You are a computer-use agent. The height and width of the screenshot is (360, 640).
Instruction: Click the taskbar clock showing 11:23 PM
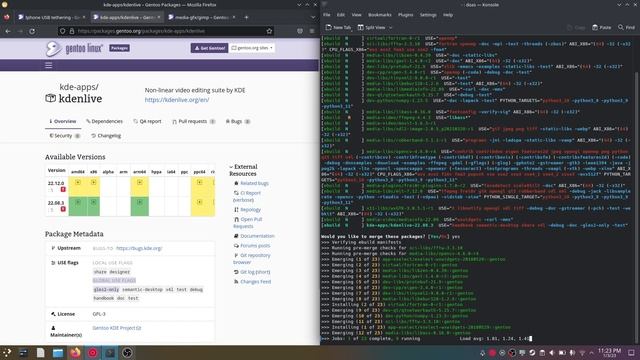click(609, 353)
